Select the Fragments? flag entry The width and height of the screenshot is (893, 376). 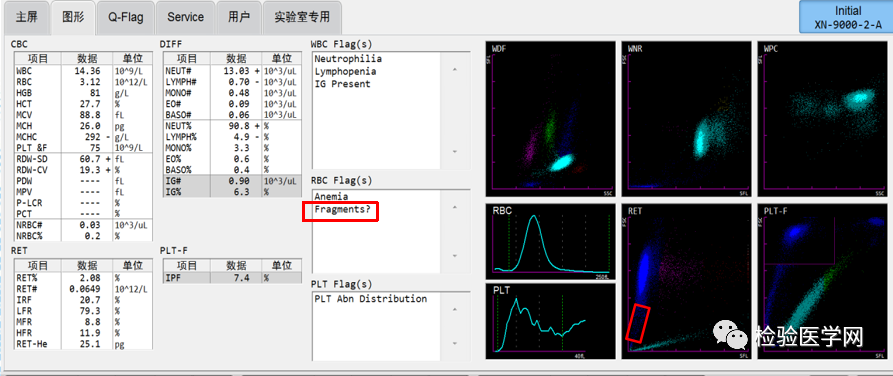coord(342,209)
